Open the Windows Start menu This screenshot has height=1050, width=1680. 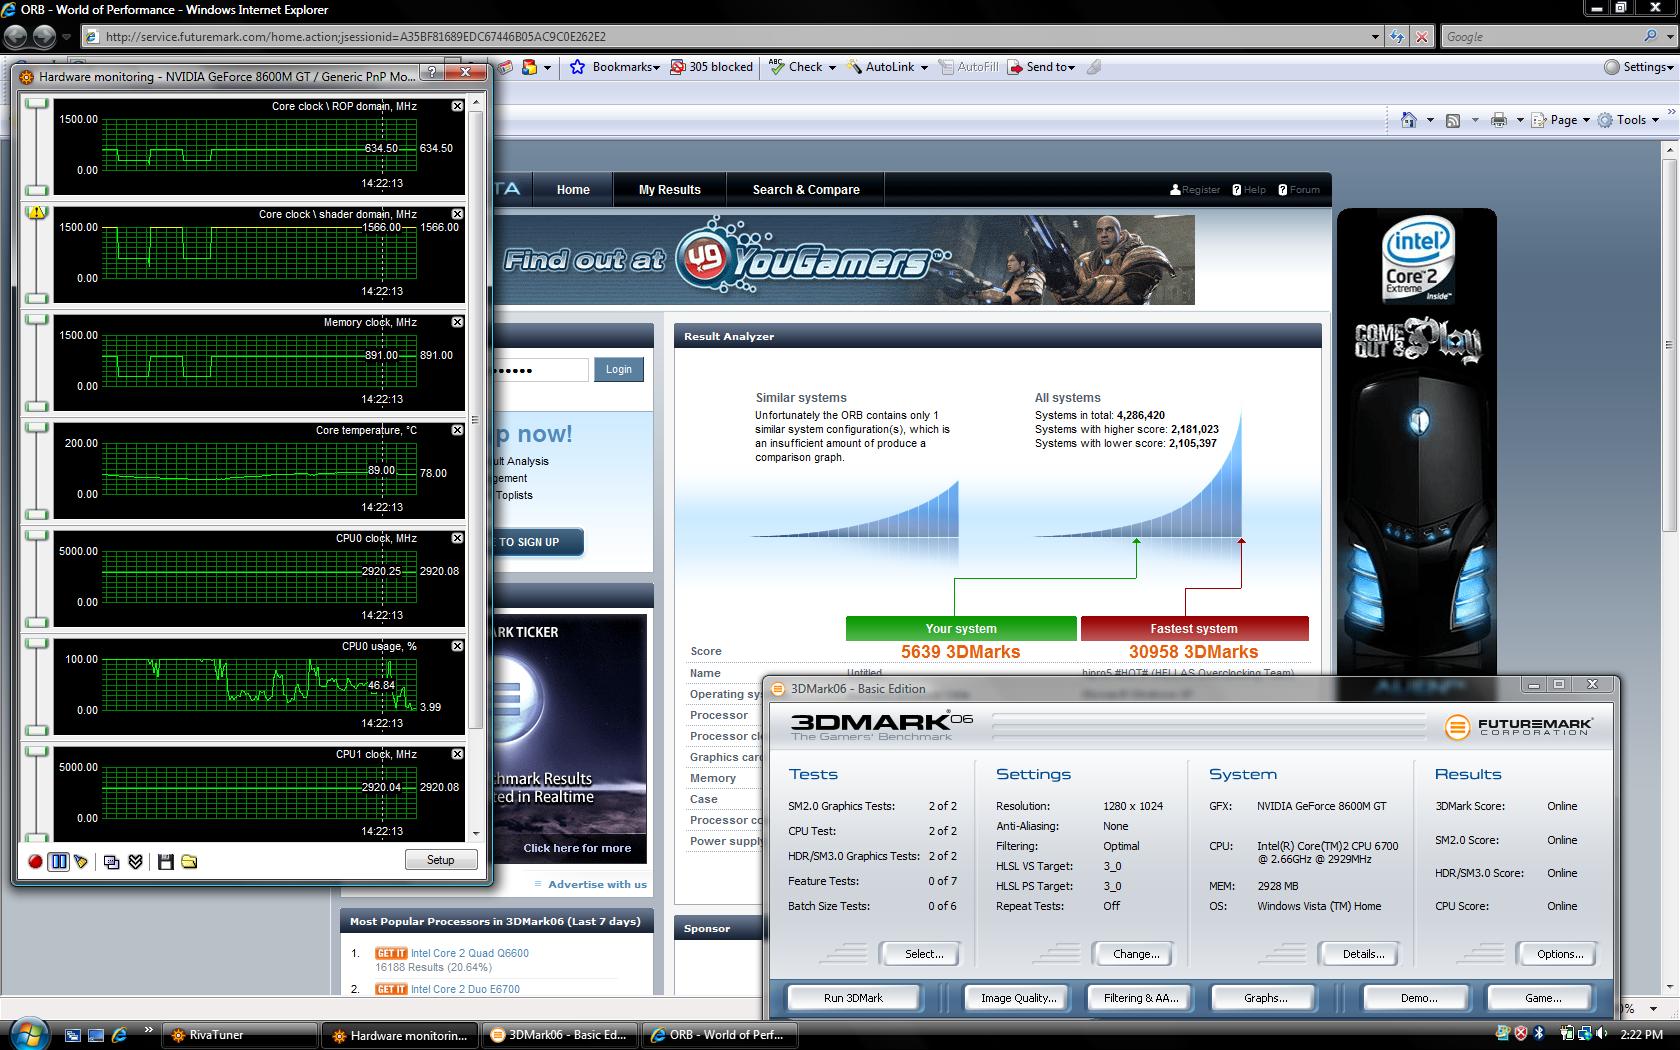27,1033
